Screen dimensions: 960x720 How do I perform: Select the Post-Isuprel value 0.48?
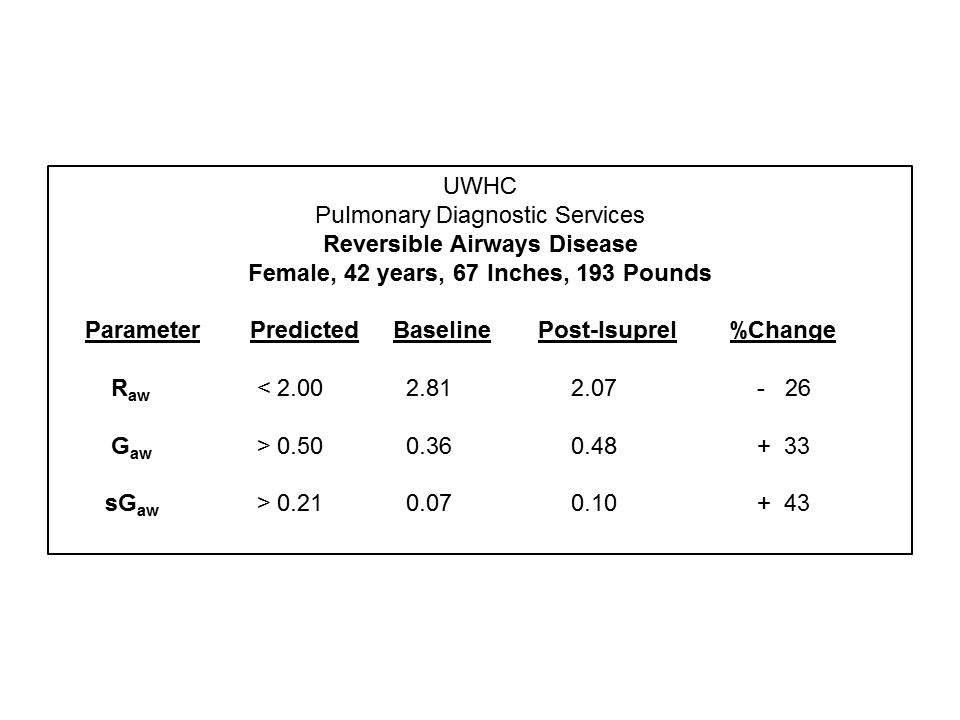(x=594, y=447)
